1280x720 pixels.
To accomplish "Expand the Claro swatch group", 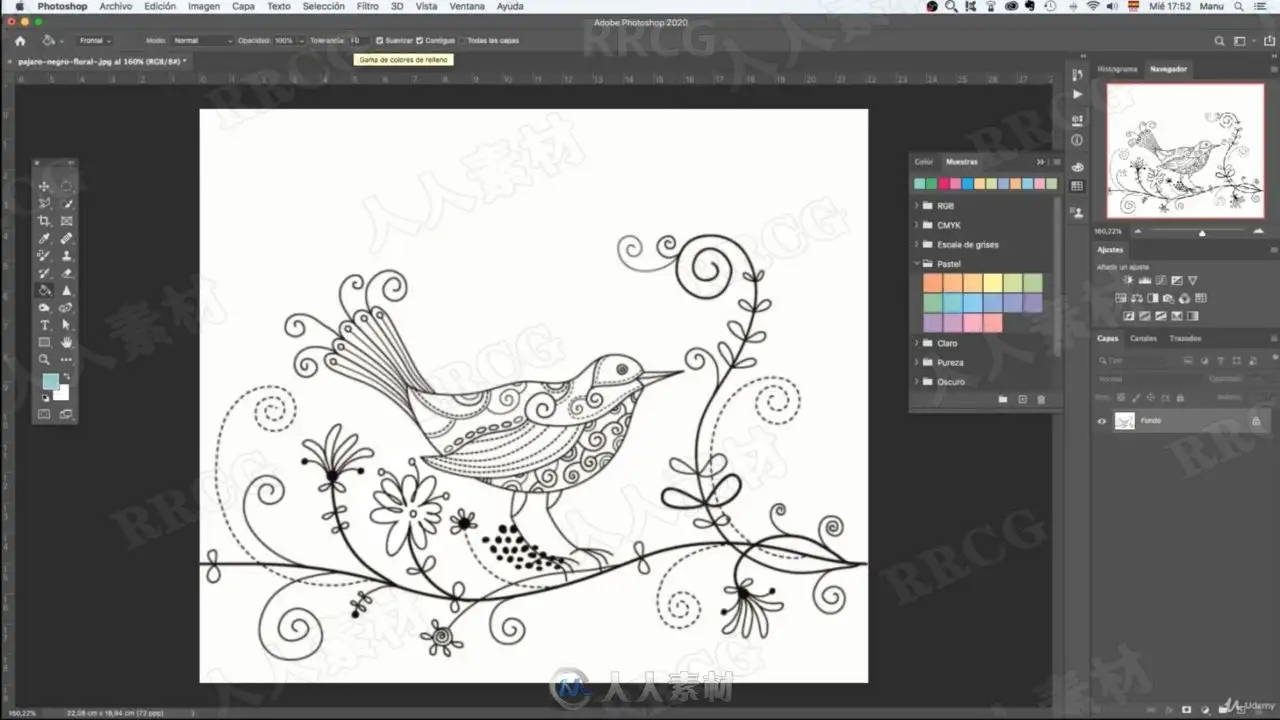I will tap(917, 343).
